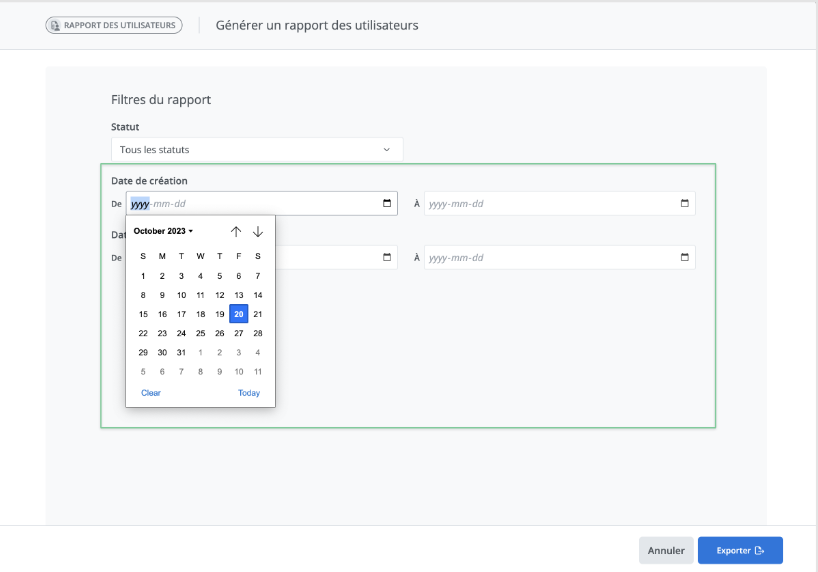Select October 1 in the calendar
Image resolution: width=818 pixels, height=572 pixels.
point(143,276)
